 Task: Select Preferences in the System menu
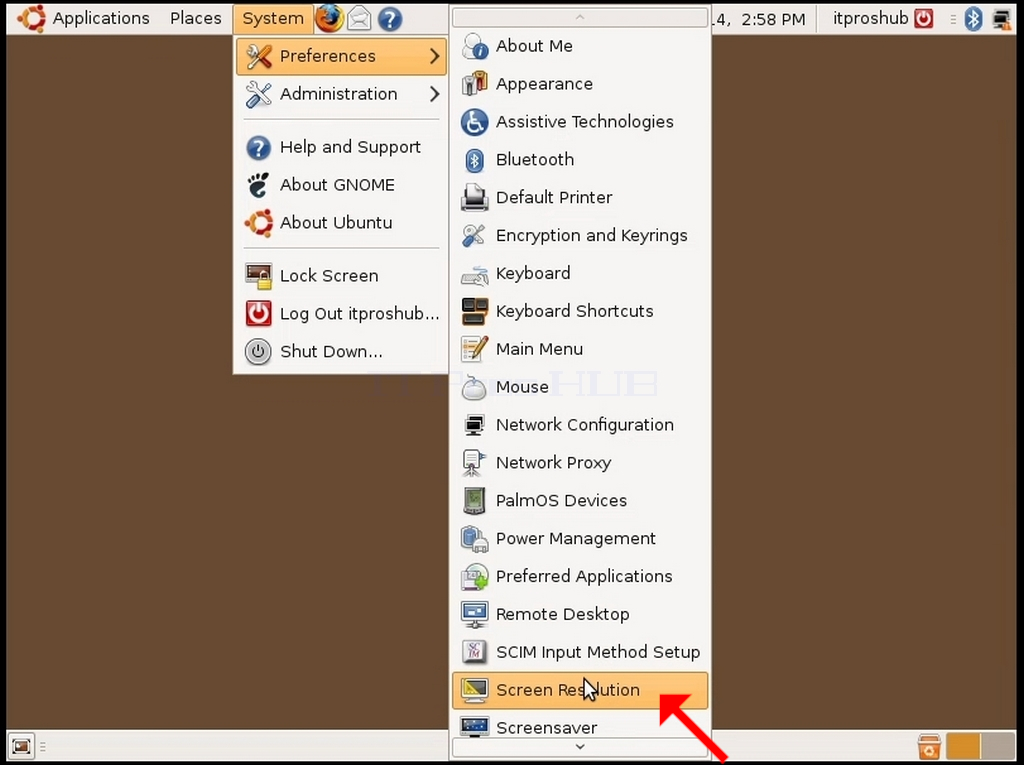[x=342, y=56]
